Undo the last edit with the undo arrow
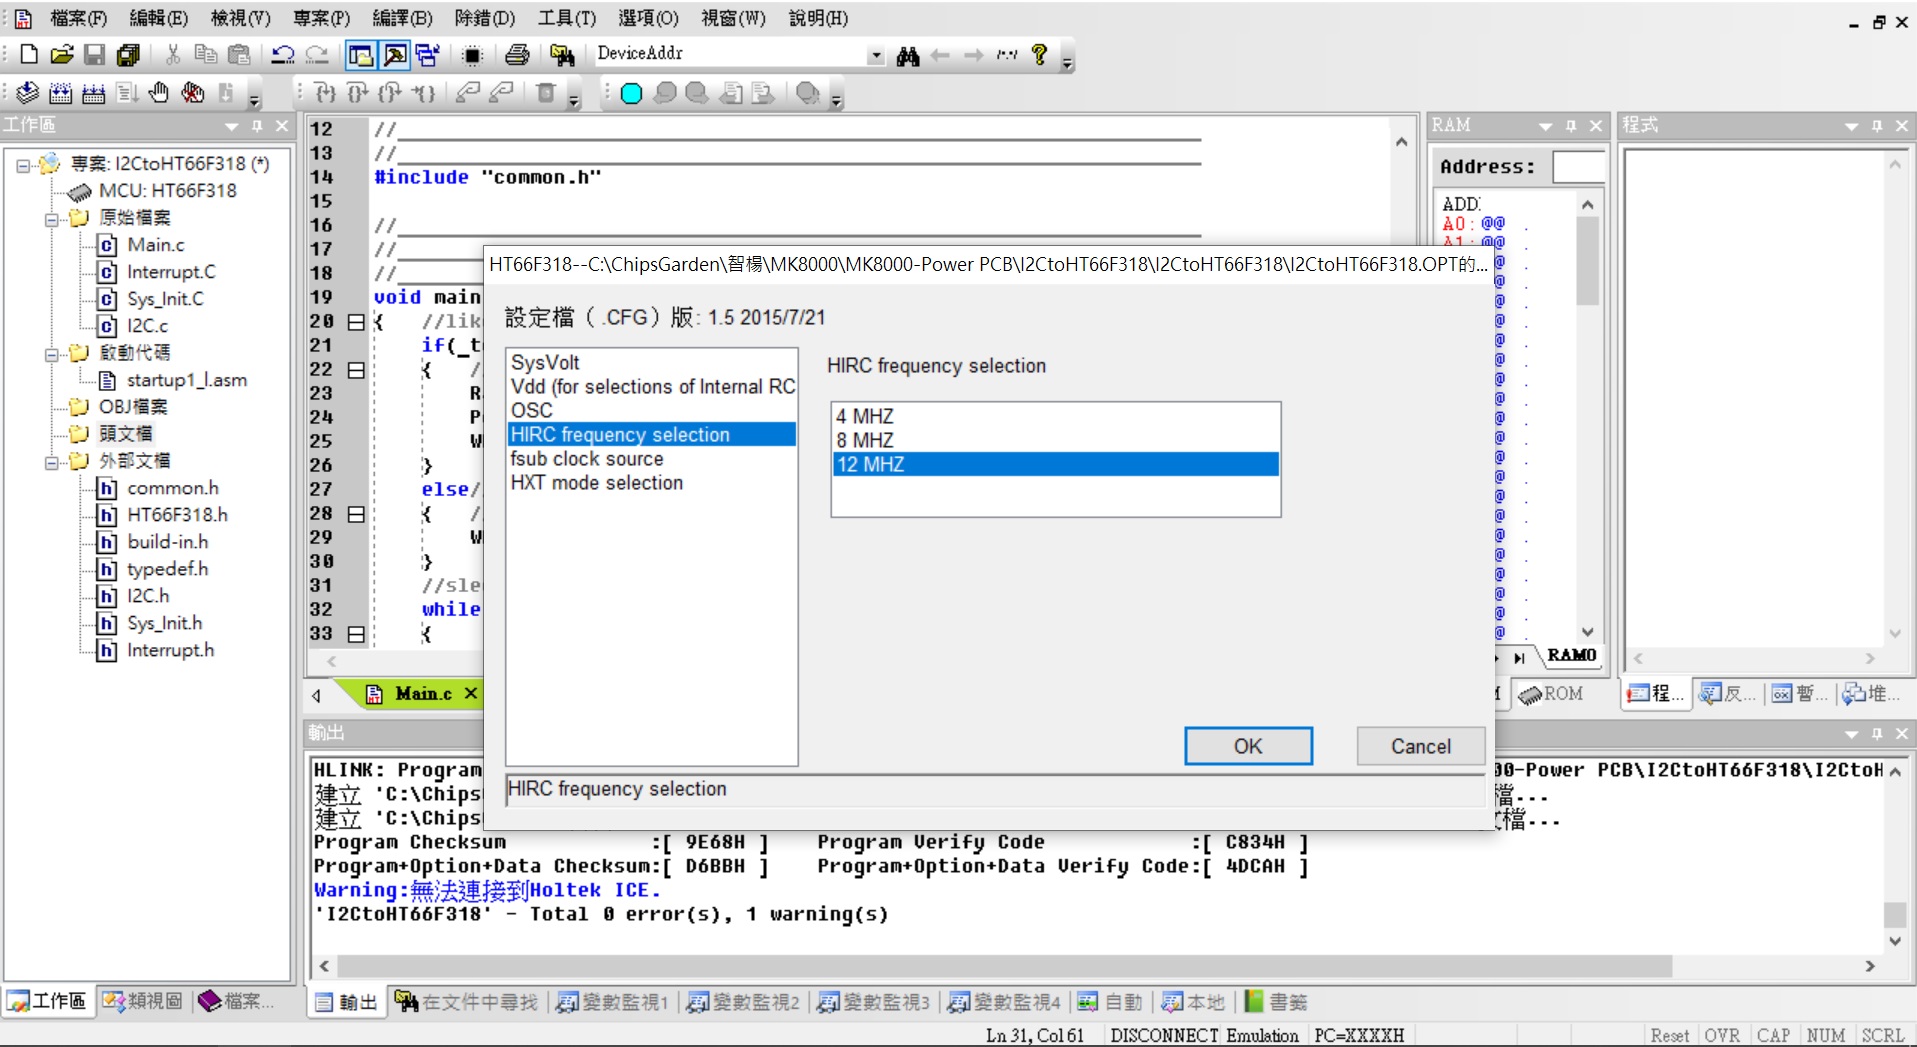The height and width of the screenshot is (1047, 1917). [x=283, y=54]
